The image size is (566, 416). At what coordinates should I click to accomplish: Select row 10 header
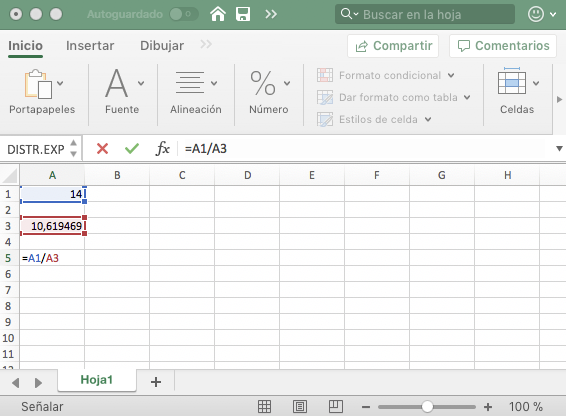pyautogui.click(x=8, y=338)
